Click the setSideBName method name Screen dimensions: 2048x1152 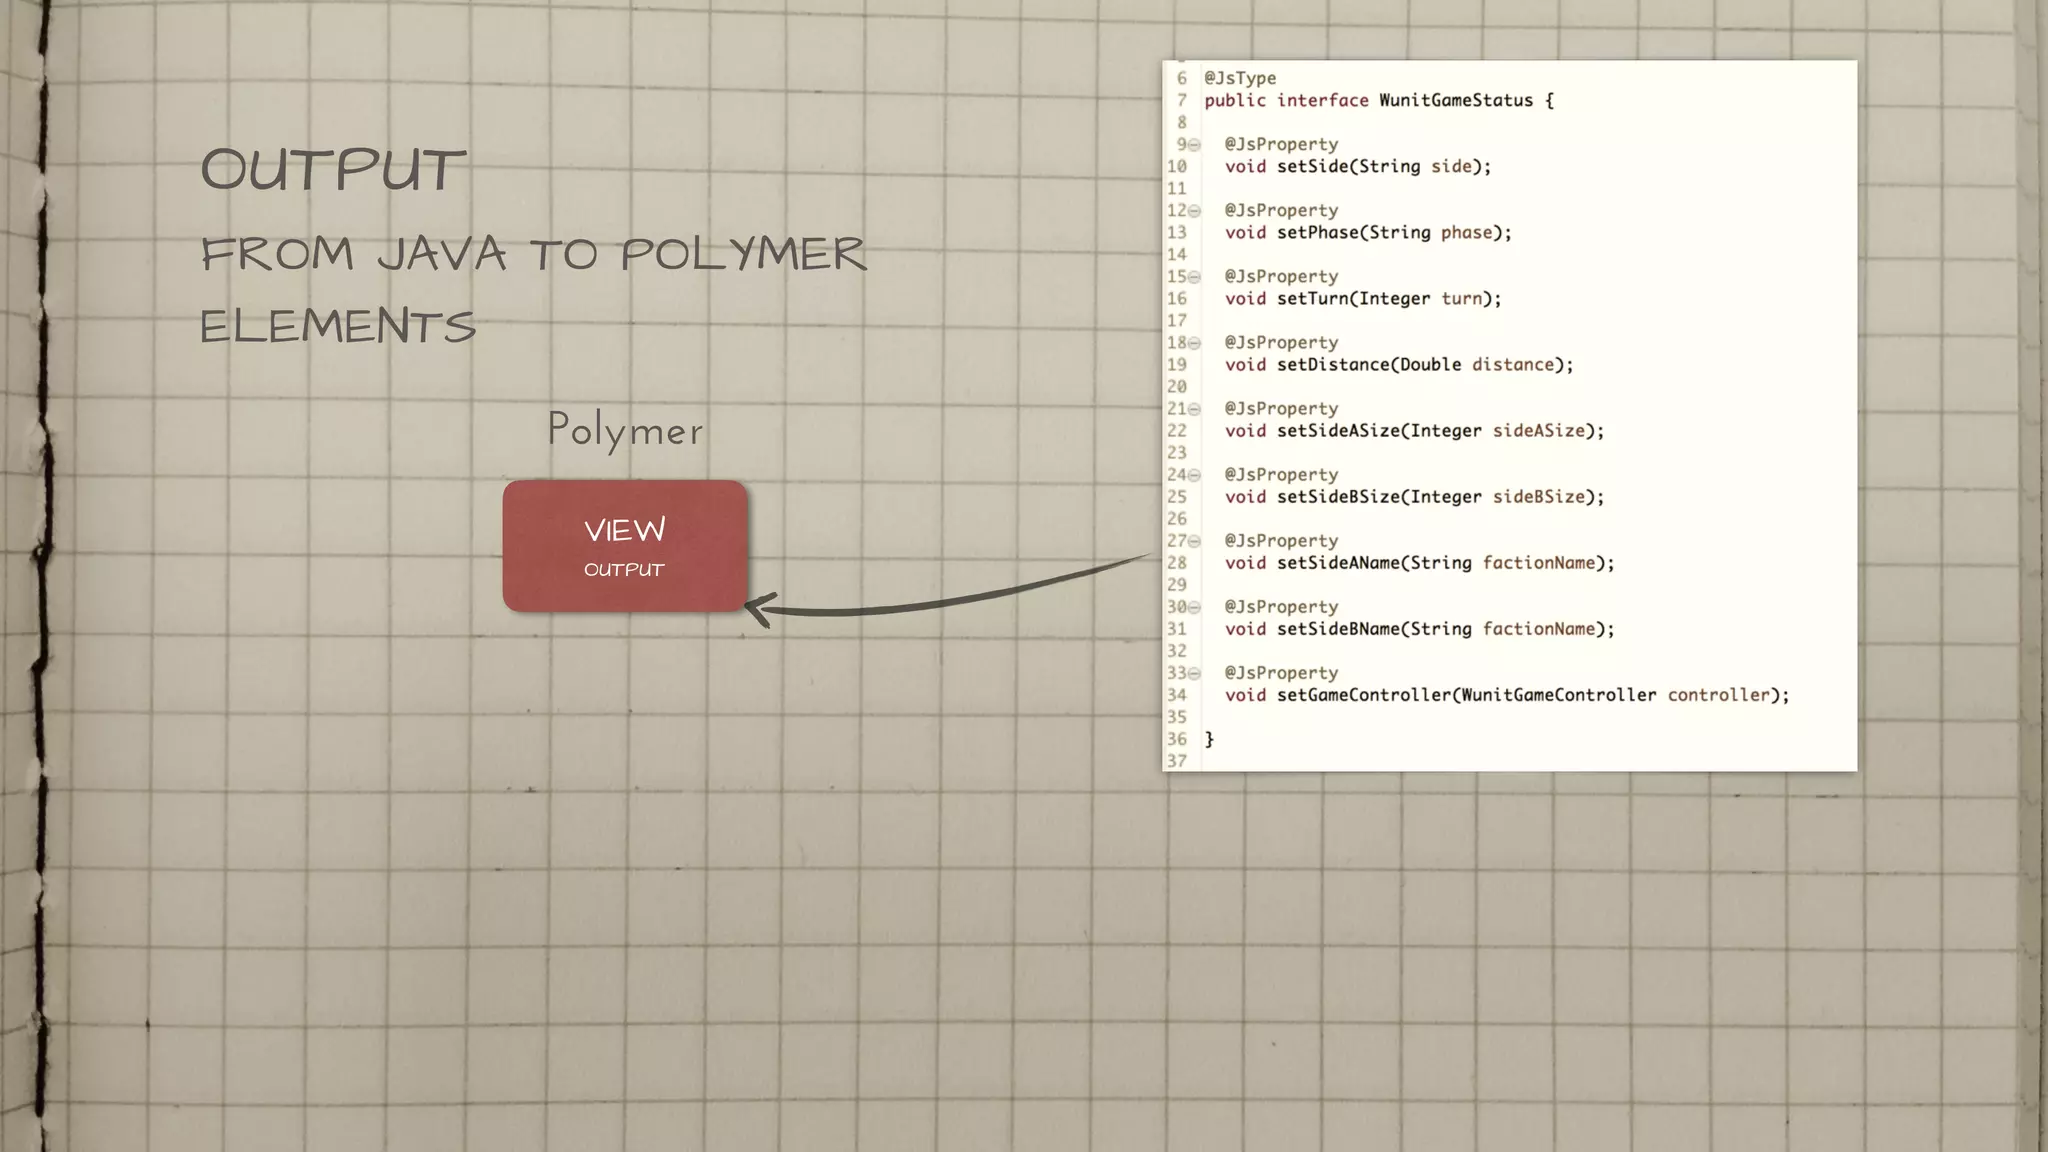[x=1338, y=628]
